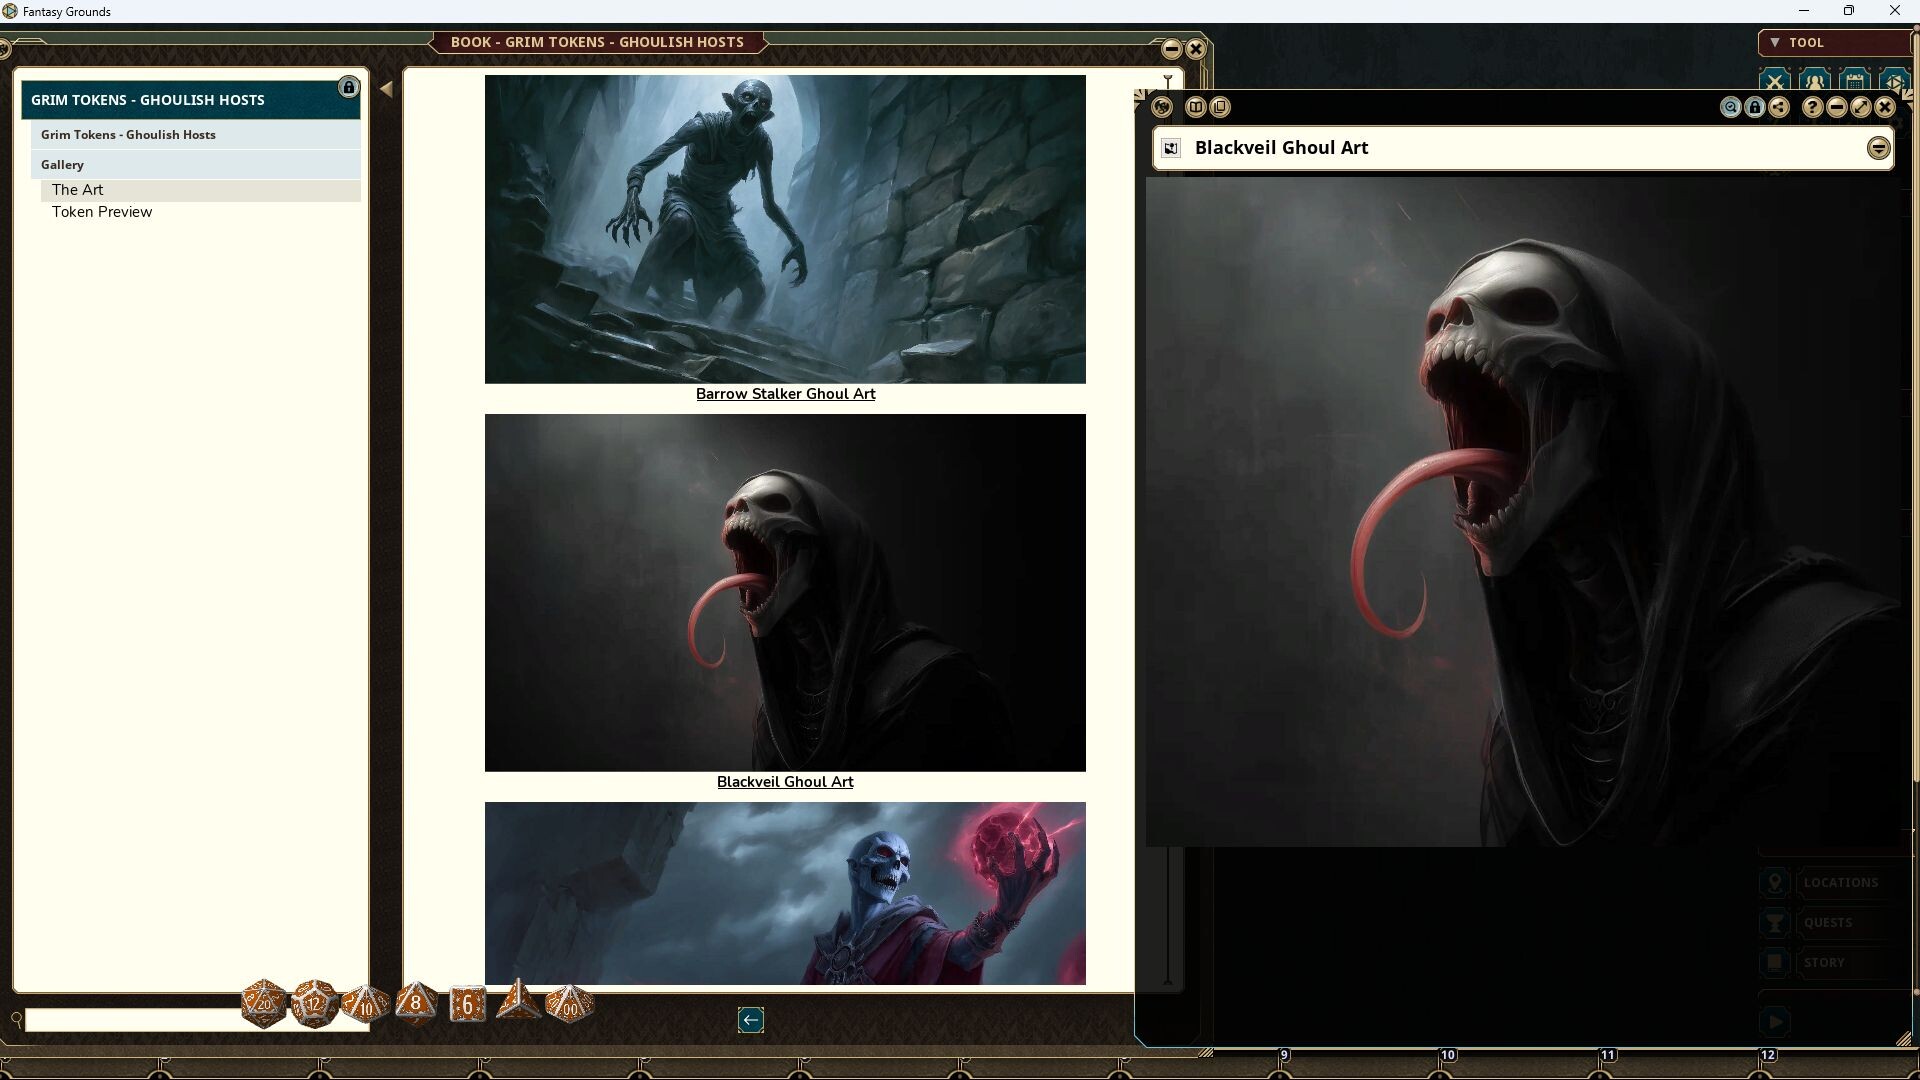The height and width of the screenshot is (1080, 1920).
Task: Pick the d8 die
Action: point(416,1003)
